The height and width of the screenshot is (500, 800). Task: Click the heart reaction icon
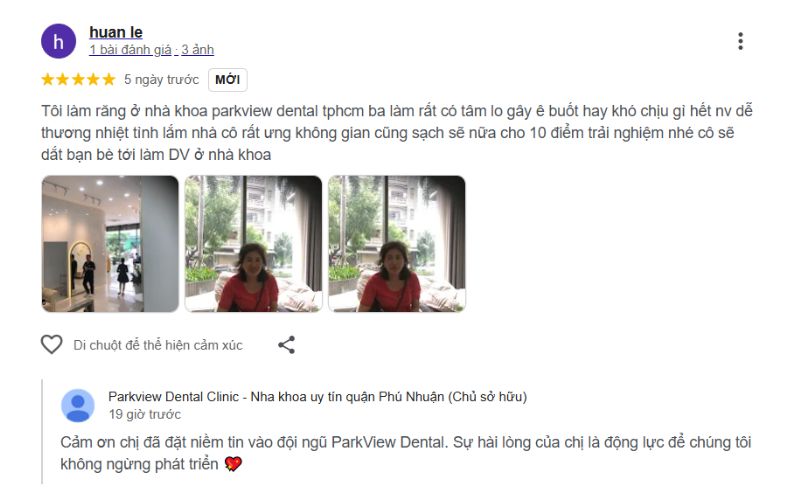52,344
